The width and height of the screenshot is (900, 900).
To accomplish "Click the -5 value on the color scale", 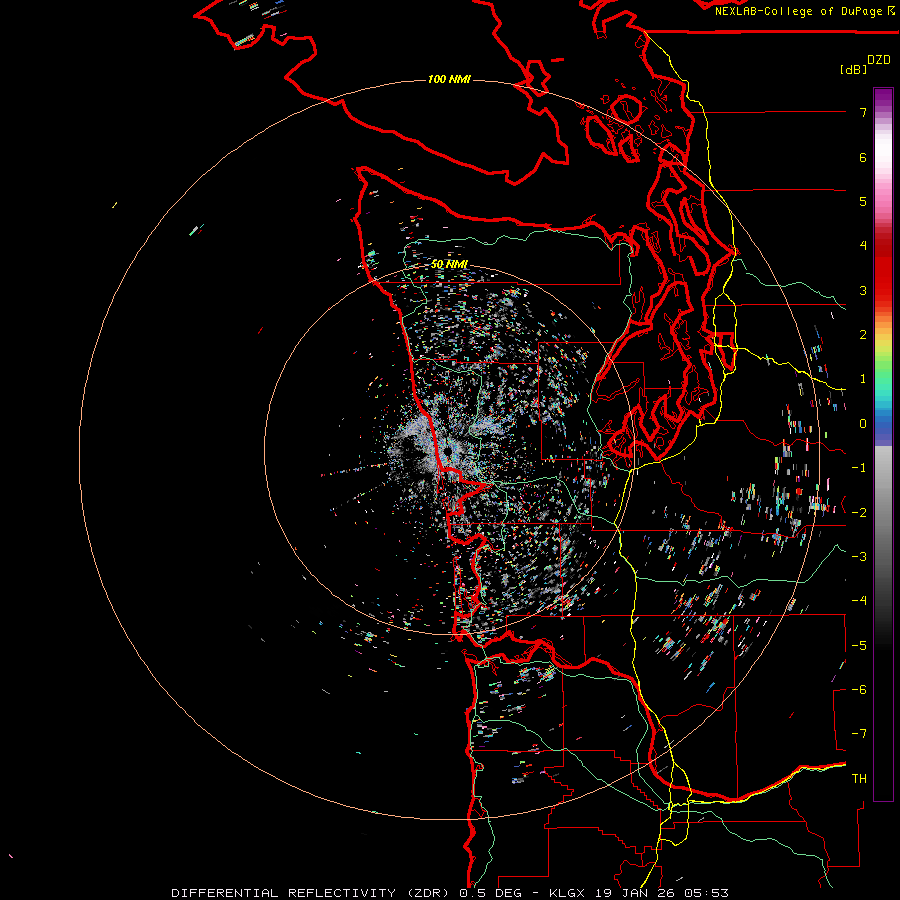I will coord(859,645).
